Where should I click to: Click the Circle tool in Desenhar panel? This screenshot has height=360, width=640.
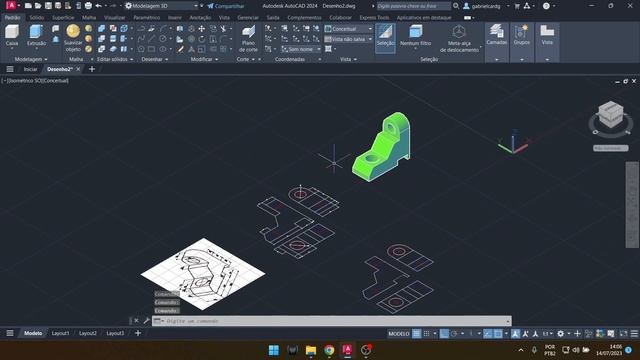coord(163,39)
